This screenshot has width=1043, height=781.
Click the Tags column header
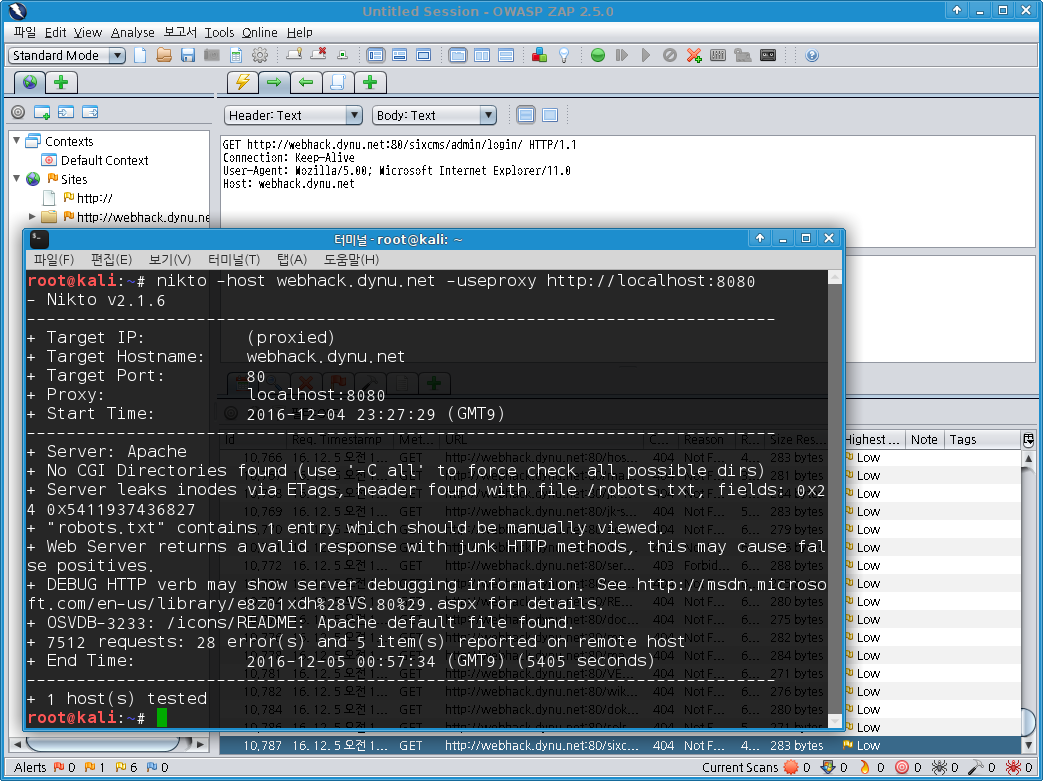982,440
